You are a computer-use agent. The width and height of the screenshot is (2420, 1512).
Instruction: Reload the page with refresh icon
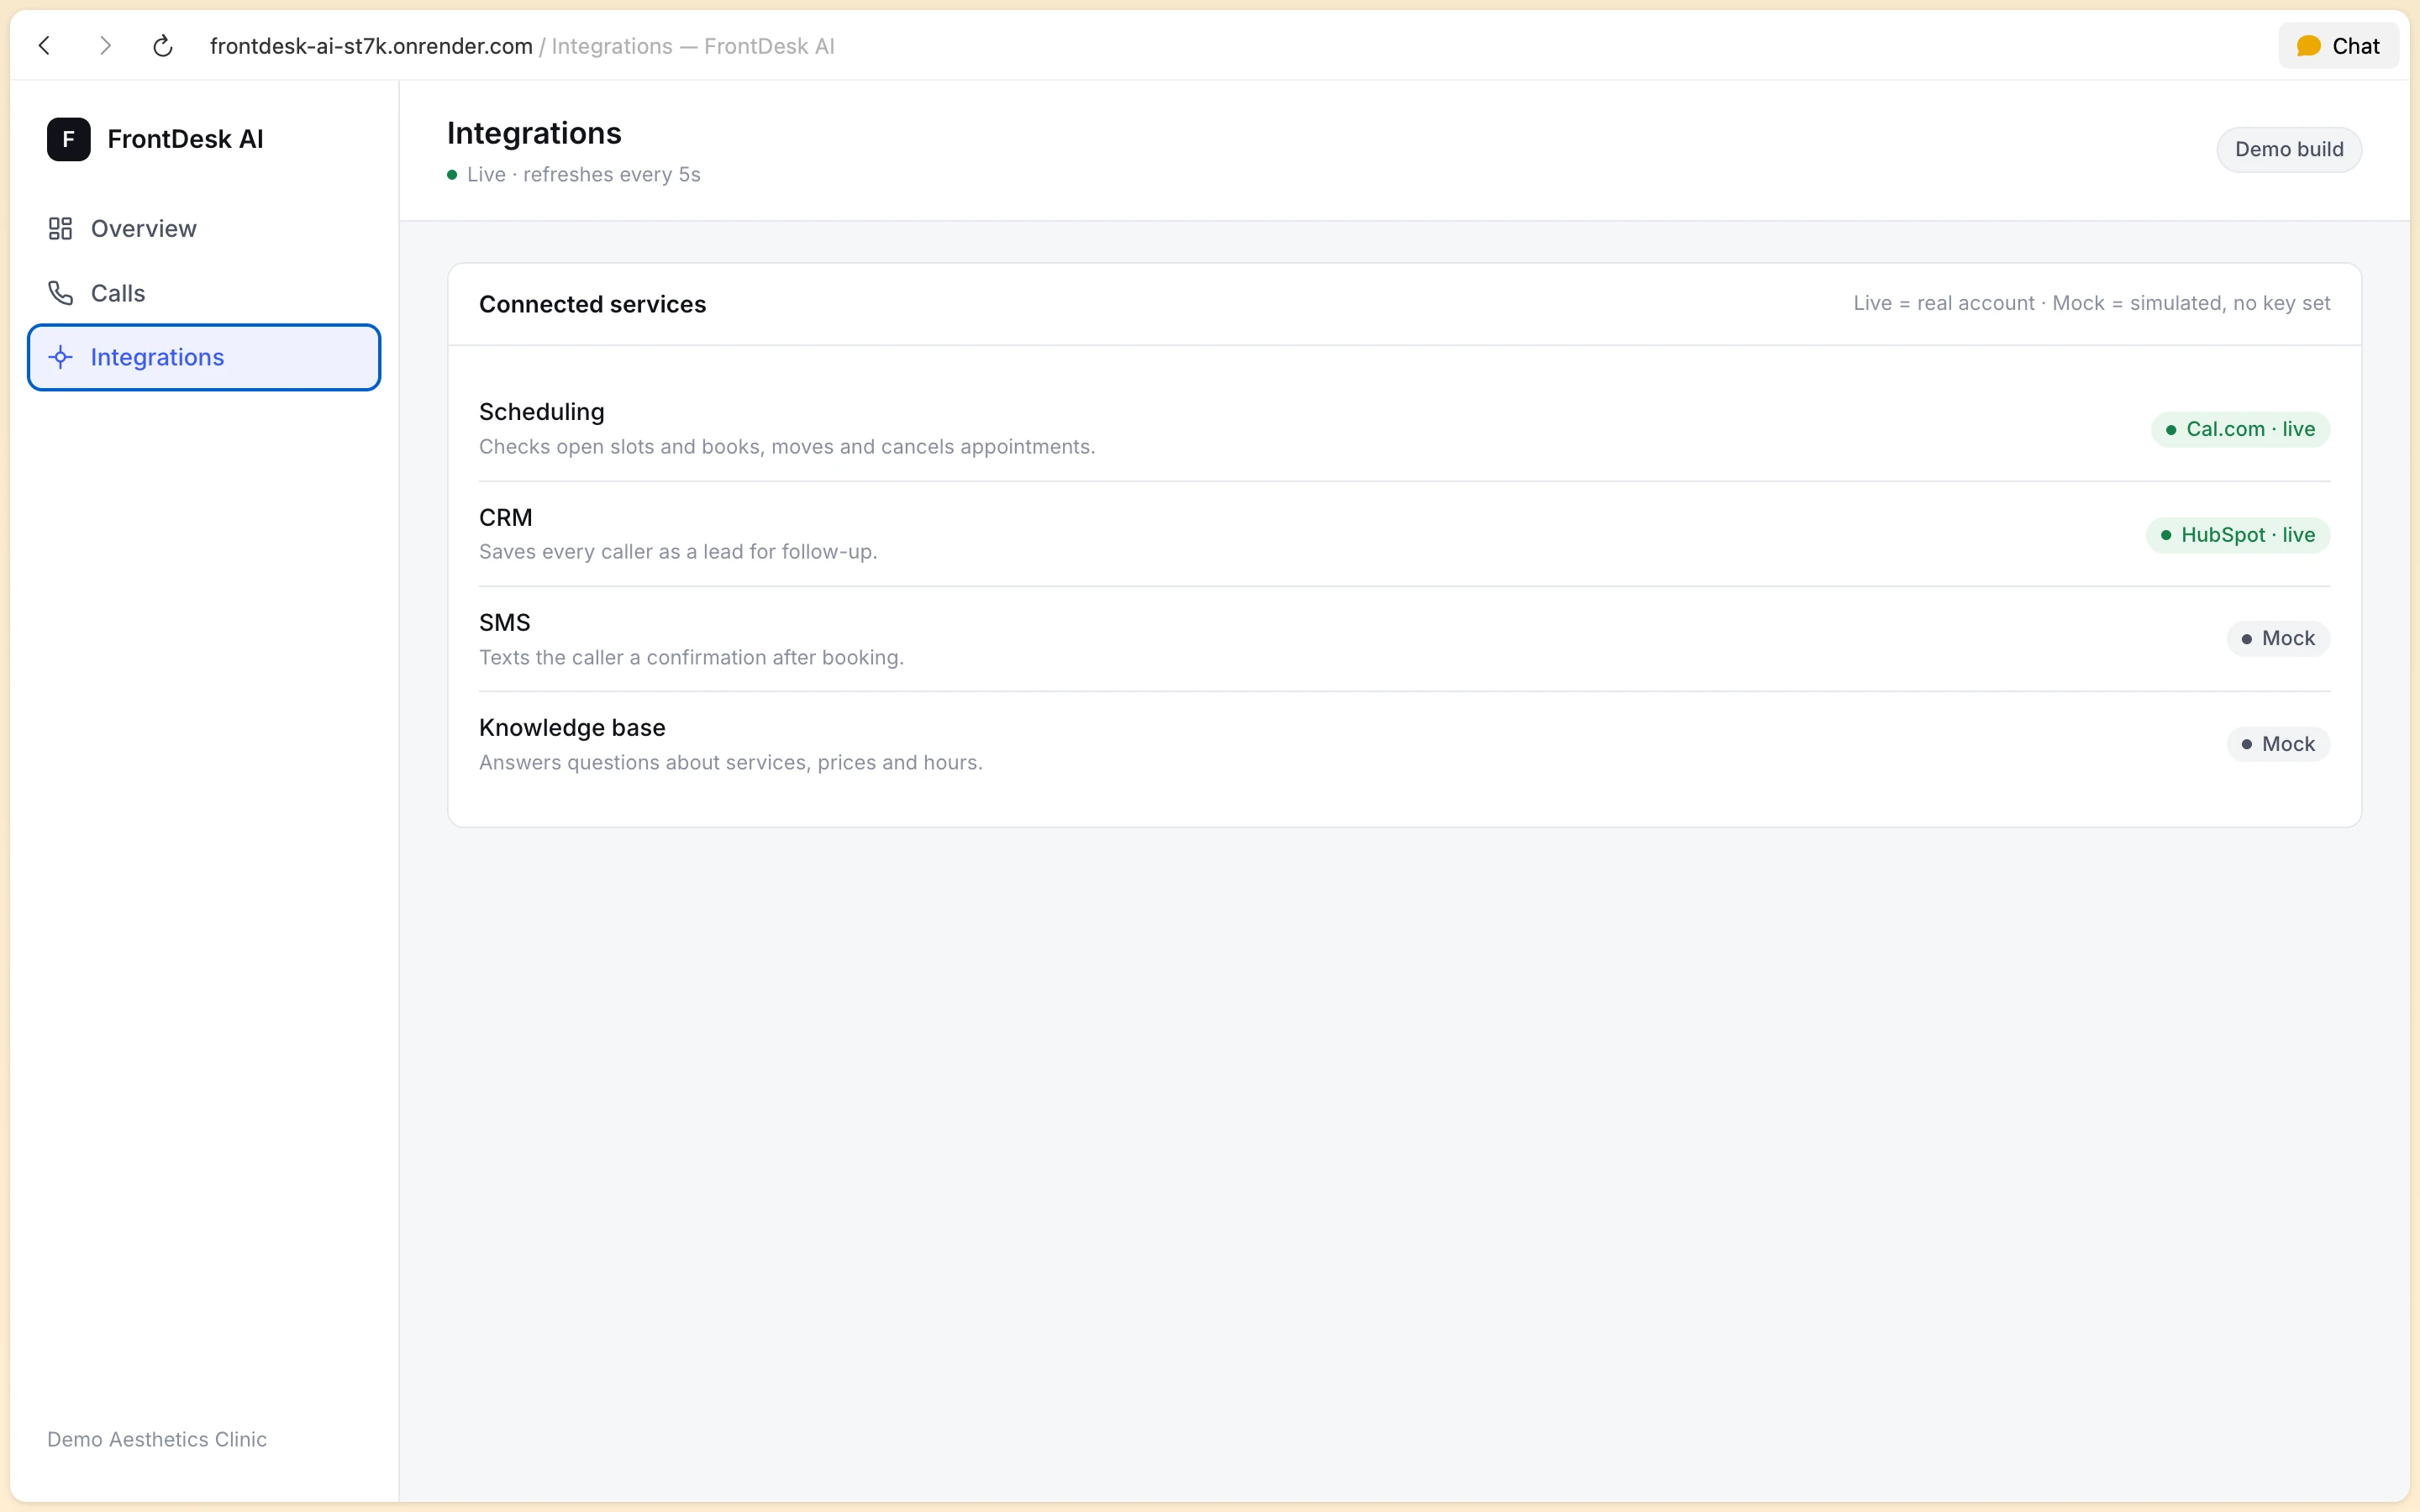(163, 46)
